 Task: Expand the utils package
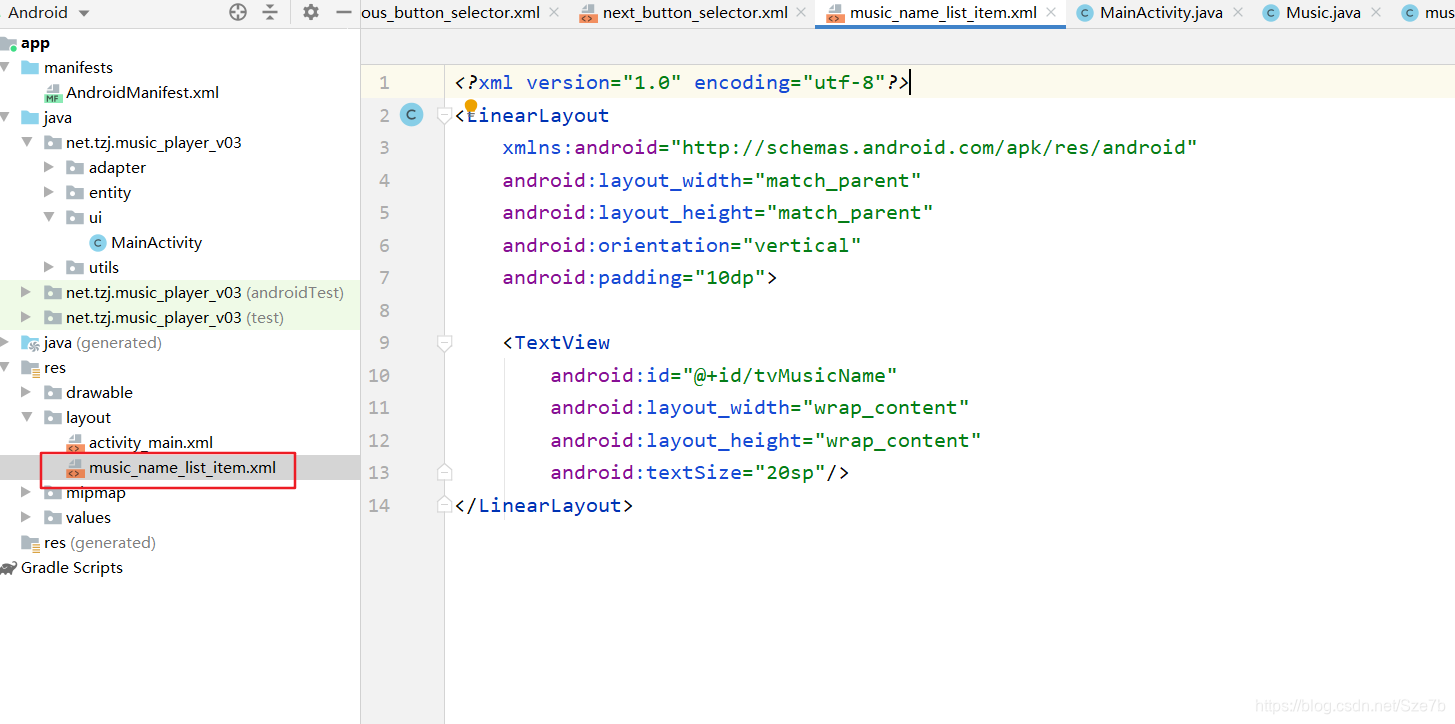pyautogui.click(x=49, y=267)
